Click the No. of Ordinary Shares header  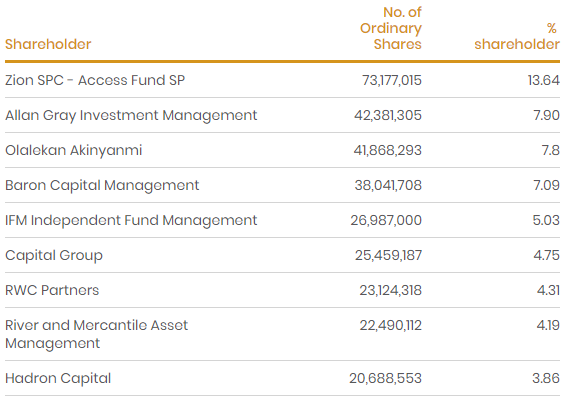pyautogui.click(x=391, y=28)
